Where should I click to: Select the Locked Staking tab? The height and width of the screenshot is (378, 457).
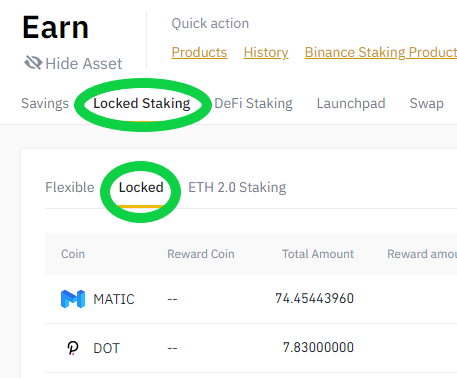[x=142, y=103]
